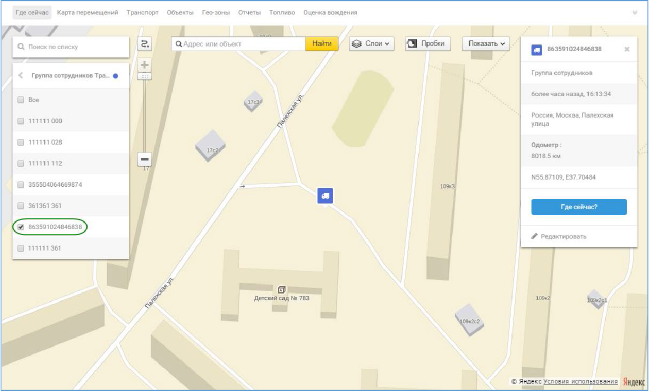This screenshot has width=649, height=391.
Task: Click the list search field
Action: [x=71, y=47]
